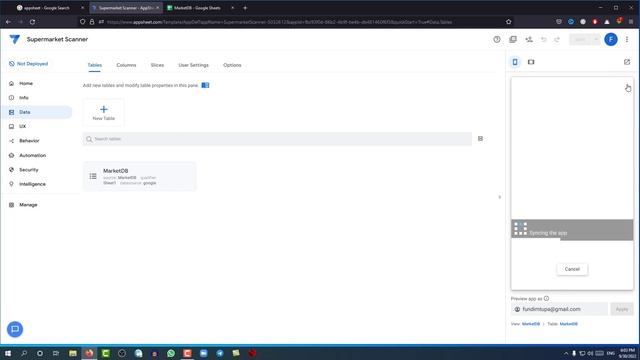The height and width of the screenshot is (360, 640).
Task: Click the Apply button
Action: [622, 309]
